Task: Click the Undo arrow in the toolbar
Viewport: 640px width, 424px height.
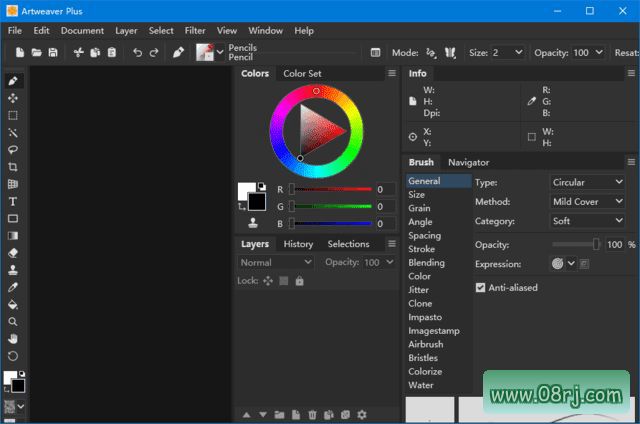Action: click(137, 52)
